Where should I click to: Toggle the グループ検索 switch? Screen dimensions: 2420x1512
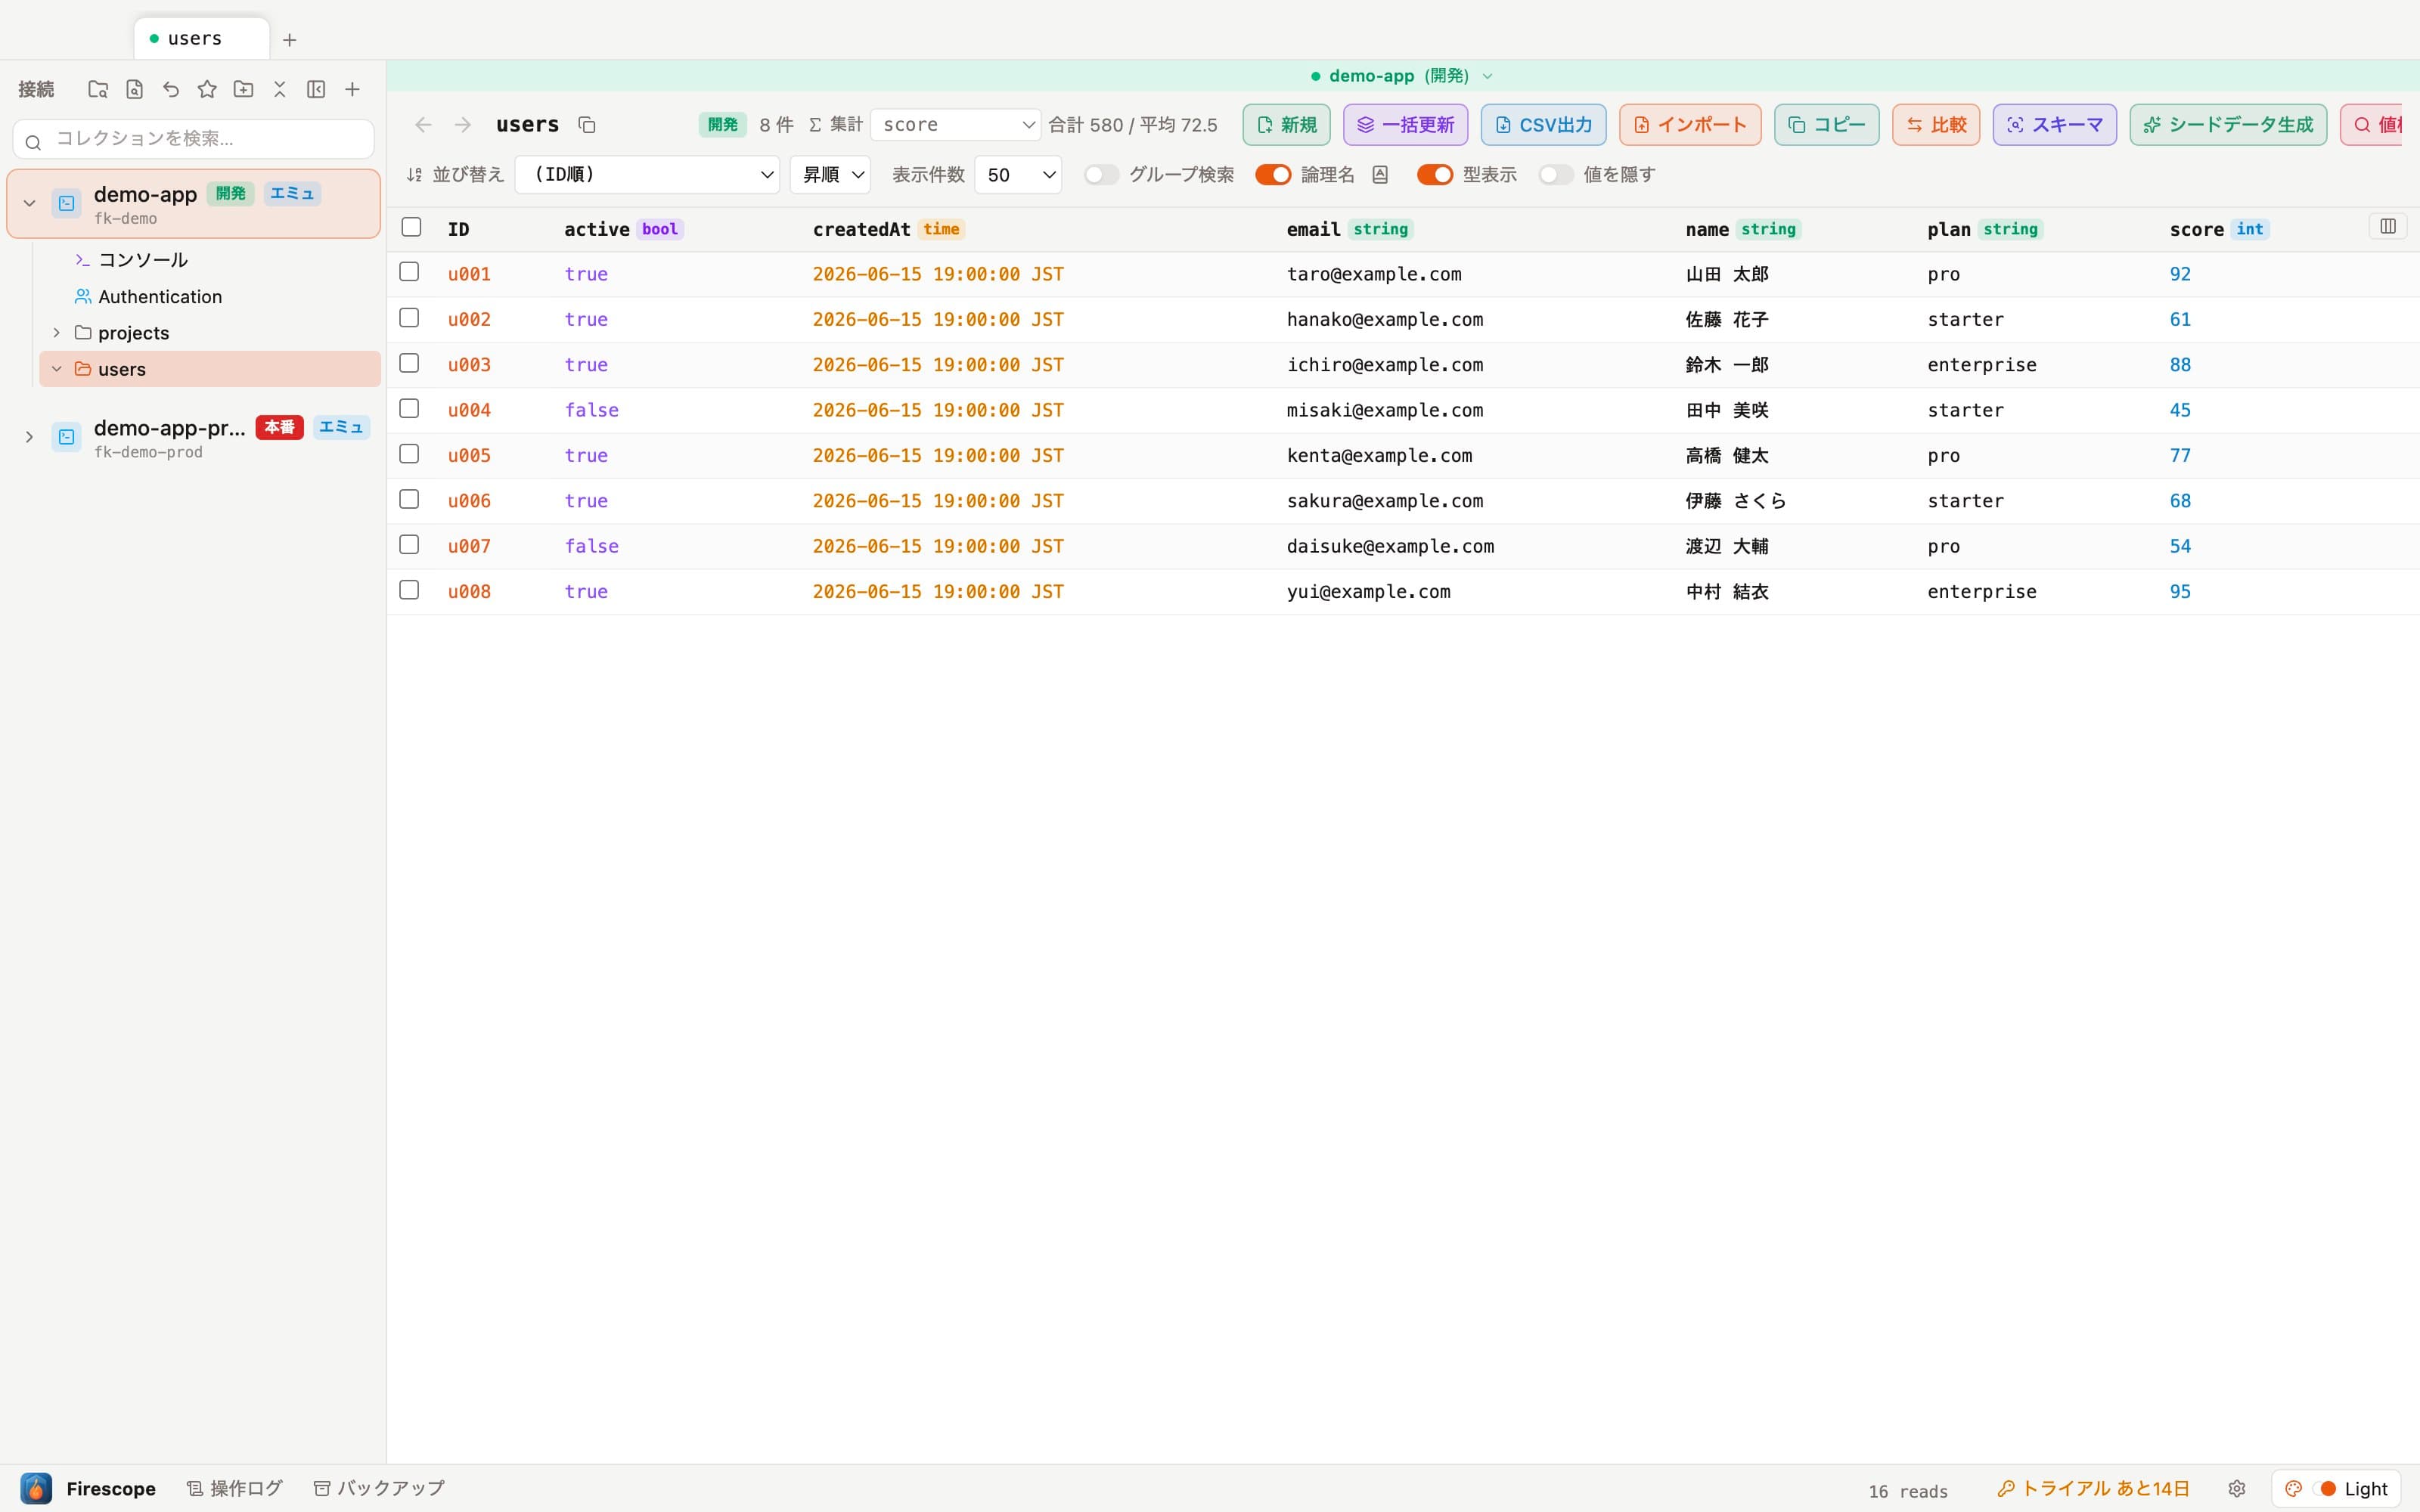[x=1101, y=175]
